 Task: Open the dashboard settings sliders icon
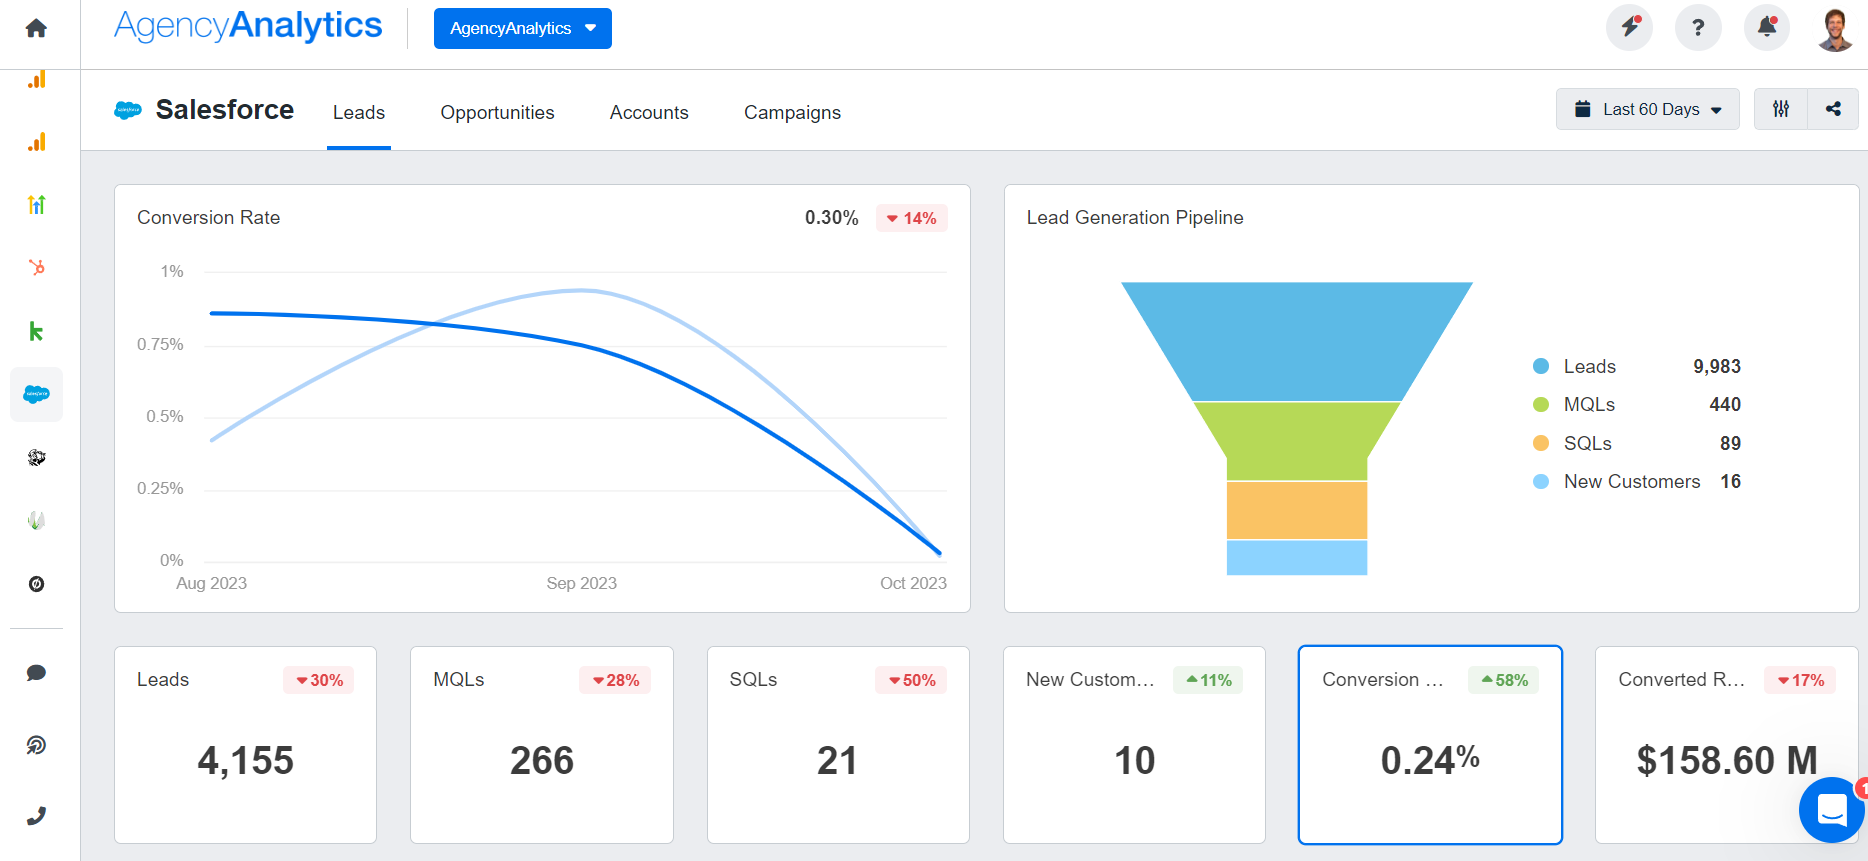[x=1781, y=109]
